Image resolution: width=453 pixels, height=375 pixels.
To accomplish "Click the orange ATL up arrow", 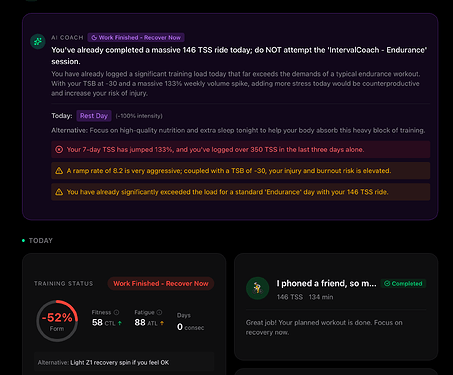I will pyautogui.click(x=162, y=323).
